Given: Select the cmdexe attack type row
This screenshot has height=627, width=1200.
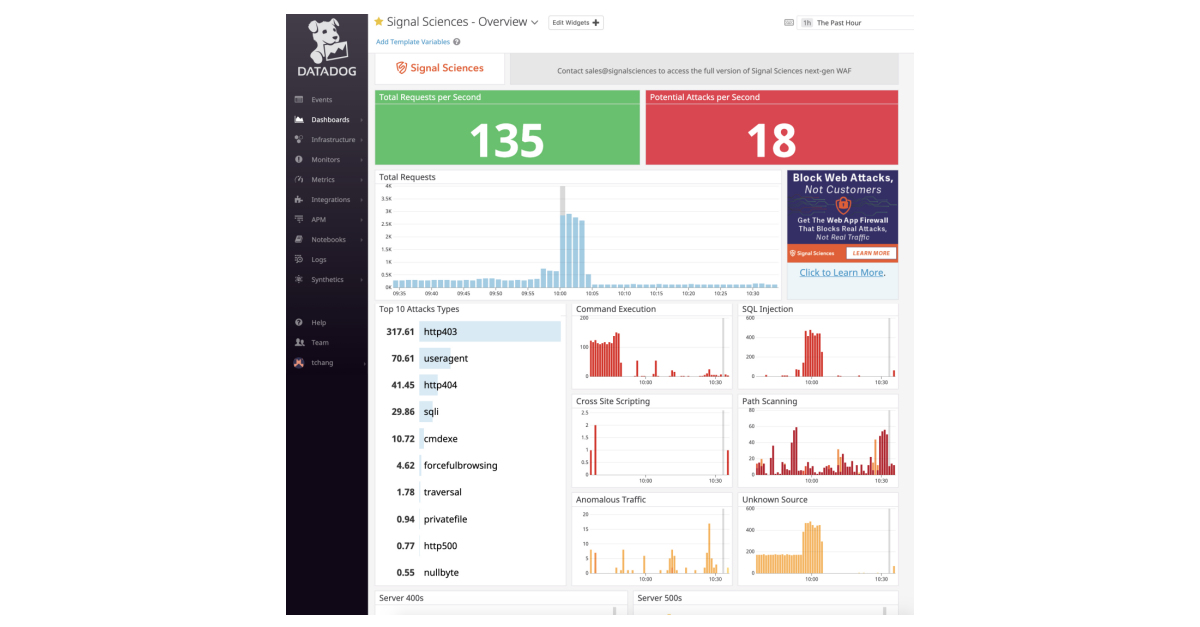Looking at the screenshot, I should tap(468, 439).
